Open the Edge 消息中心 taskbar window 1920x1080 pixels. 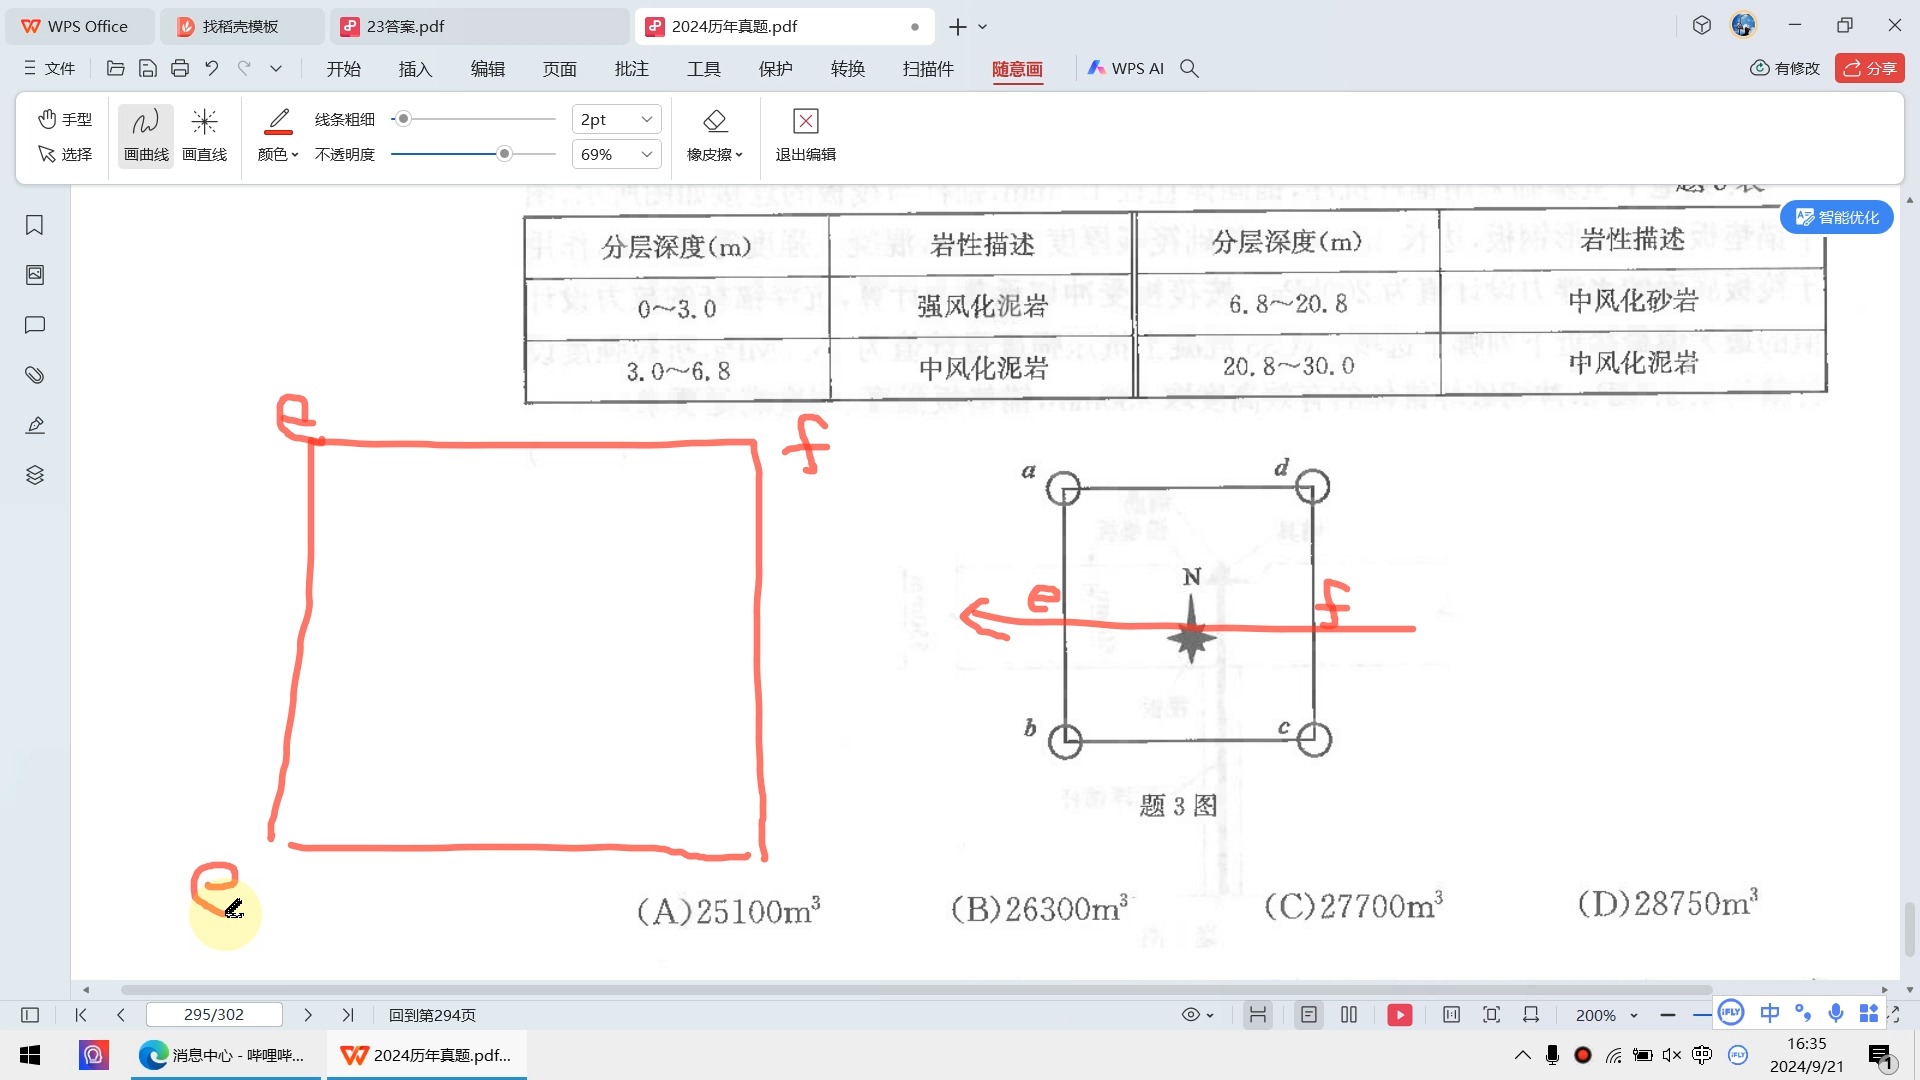[x=226, y=1055]
